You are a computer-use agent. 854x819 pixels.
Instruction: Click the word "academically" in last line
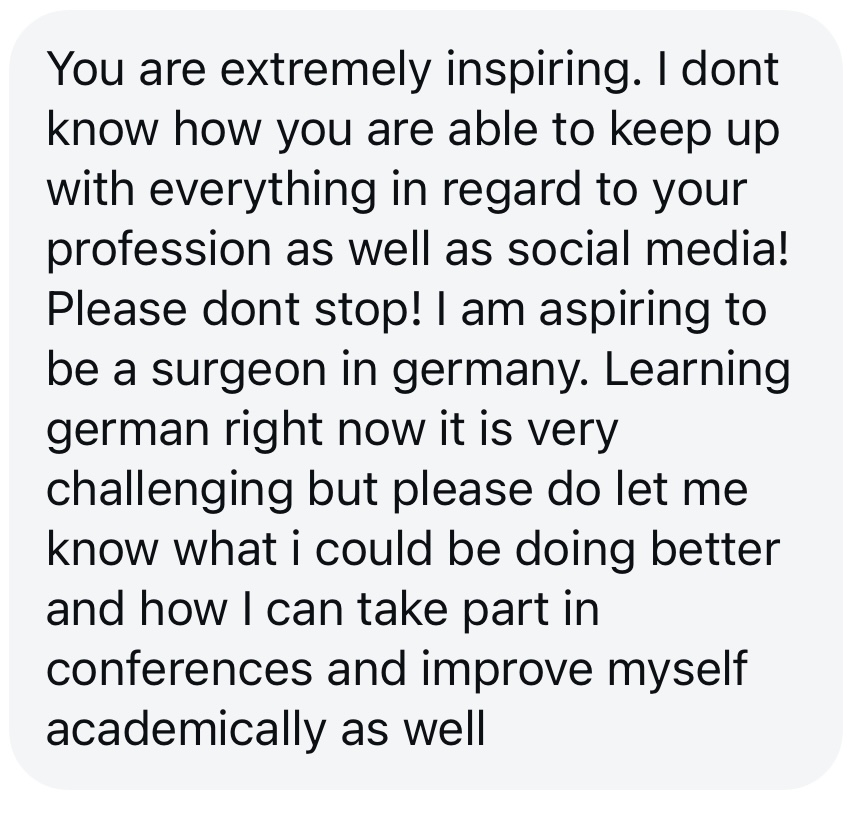click(187, 731)
